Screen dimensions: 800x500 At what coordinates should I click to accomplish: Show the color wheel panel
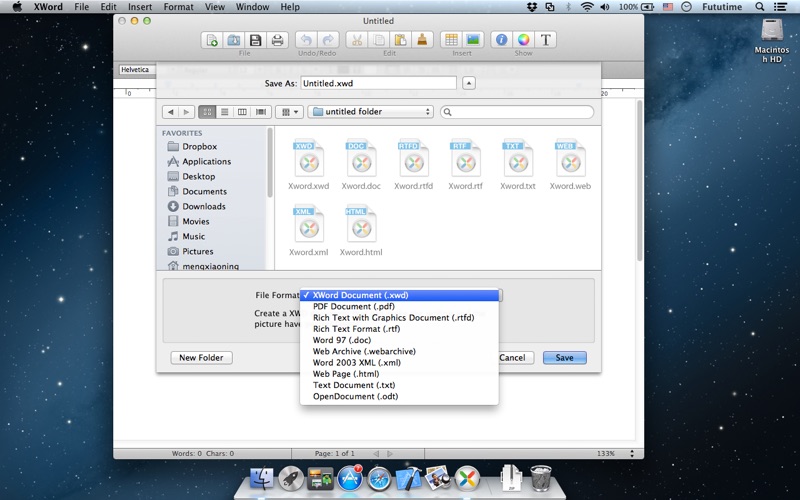pyautogui.click(x=523, y=40)
